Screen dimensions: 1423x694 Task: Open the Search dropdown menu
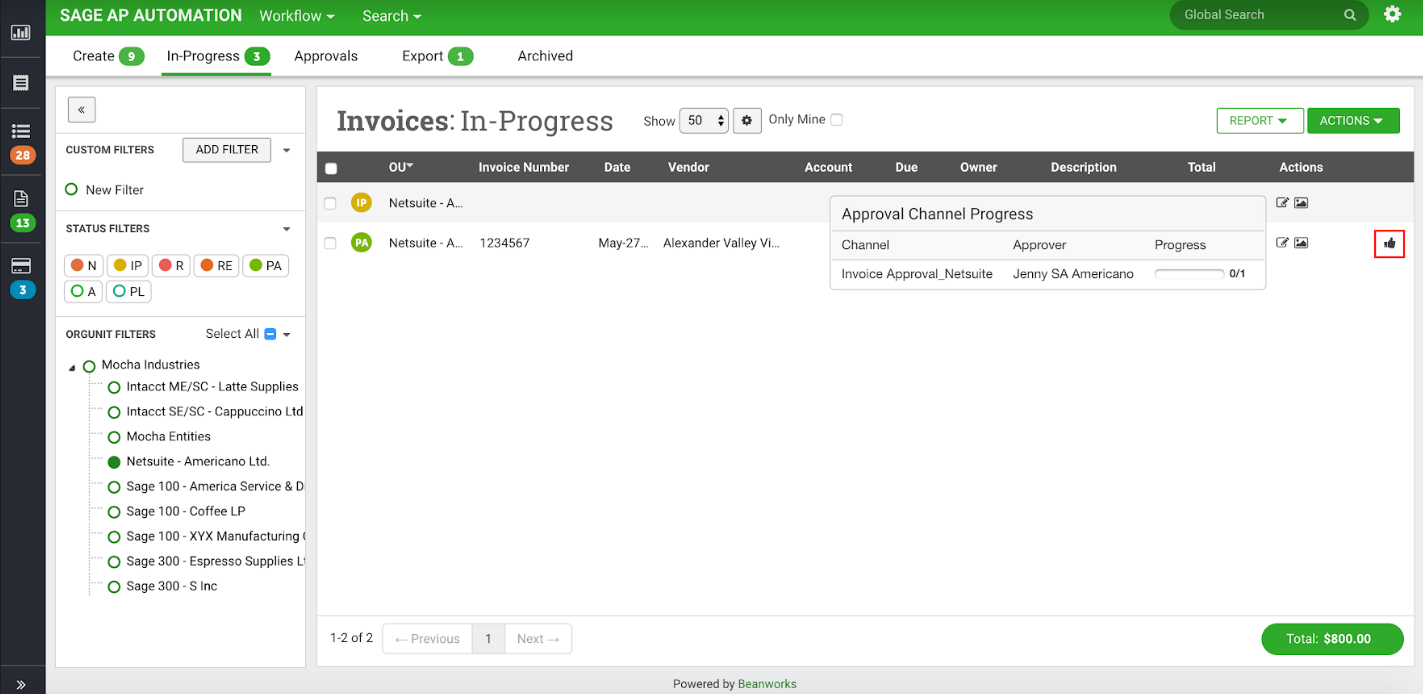coord(392,16)
